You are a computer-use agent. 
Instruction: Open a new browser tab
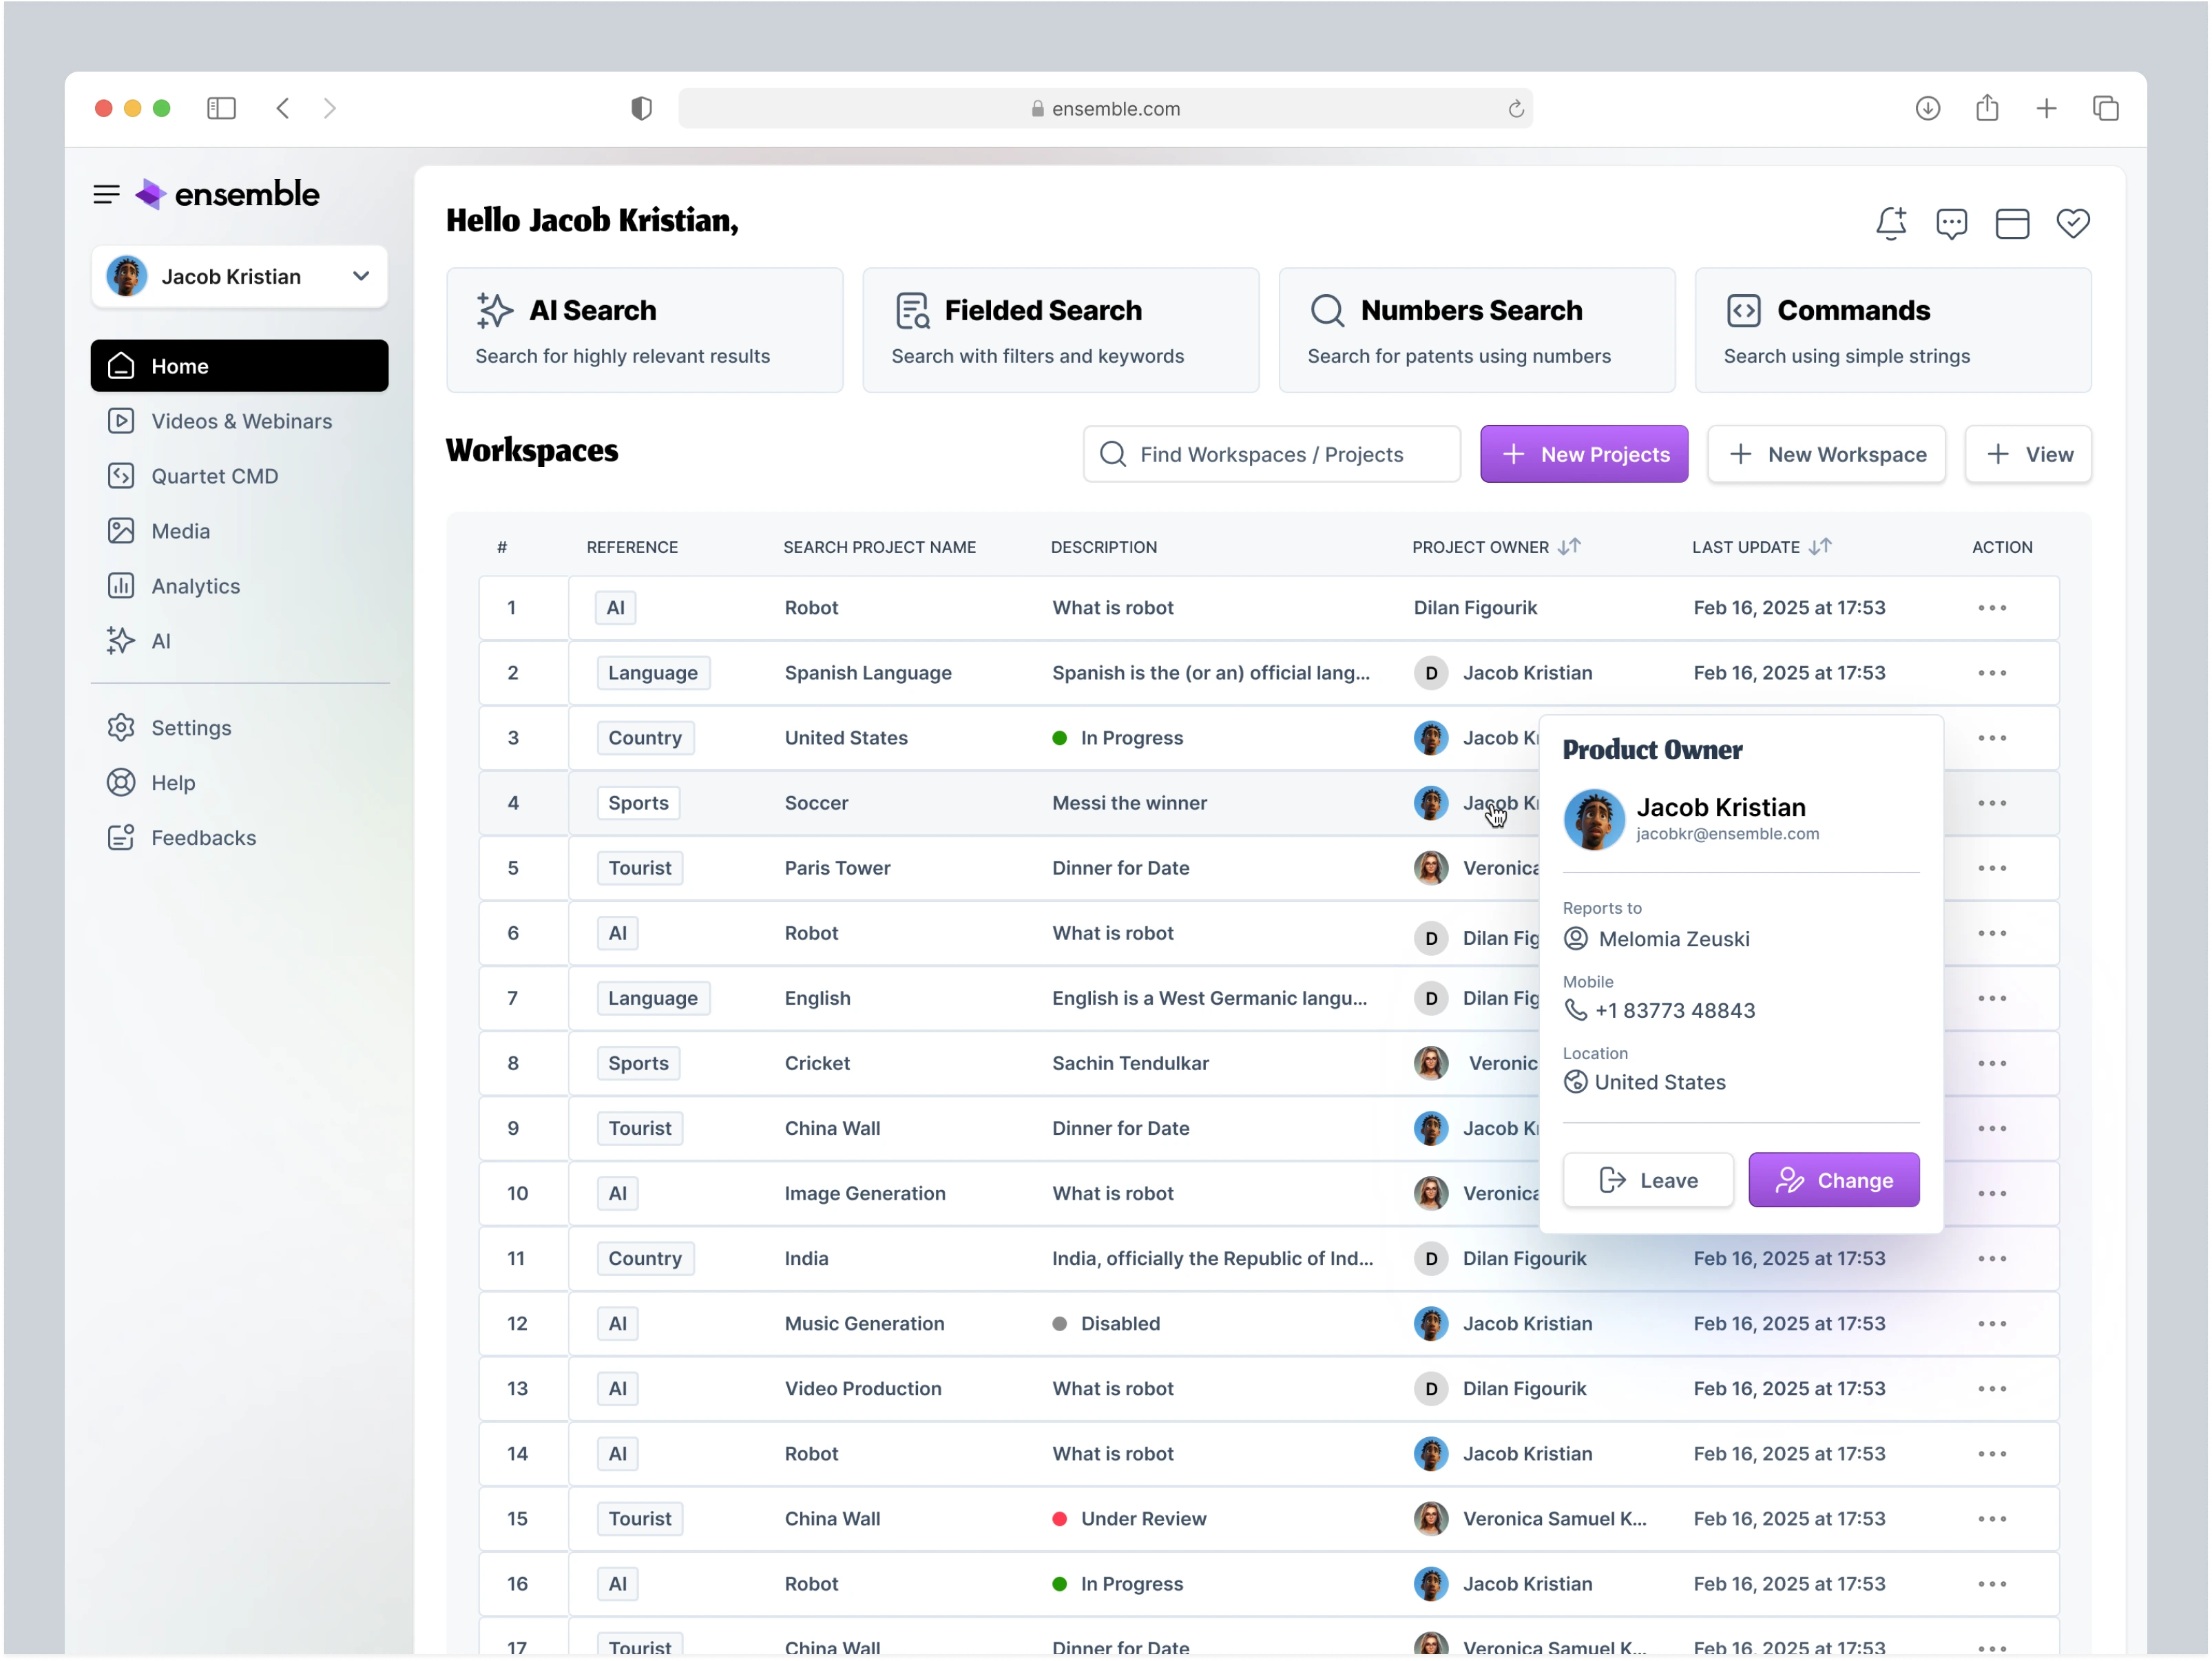click(2046, 108)
